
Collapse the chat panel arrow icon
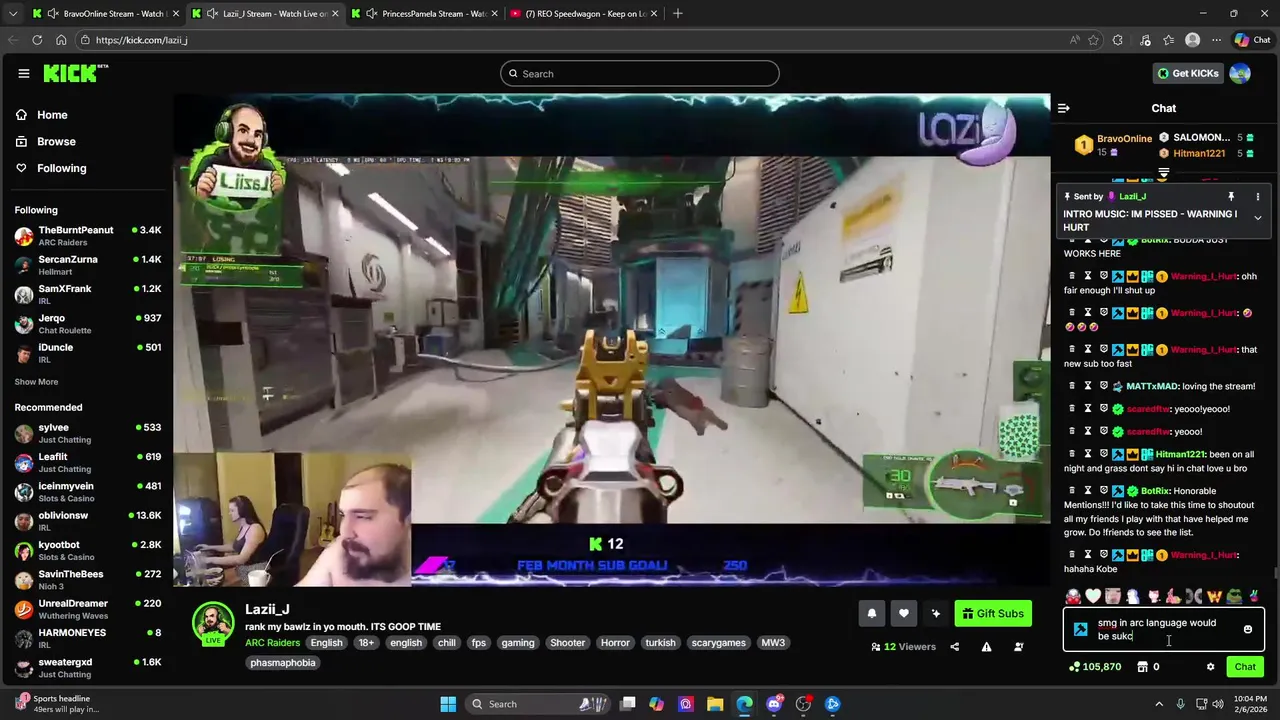pos(1064,108)
